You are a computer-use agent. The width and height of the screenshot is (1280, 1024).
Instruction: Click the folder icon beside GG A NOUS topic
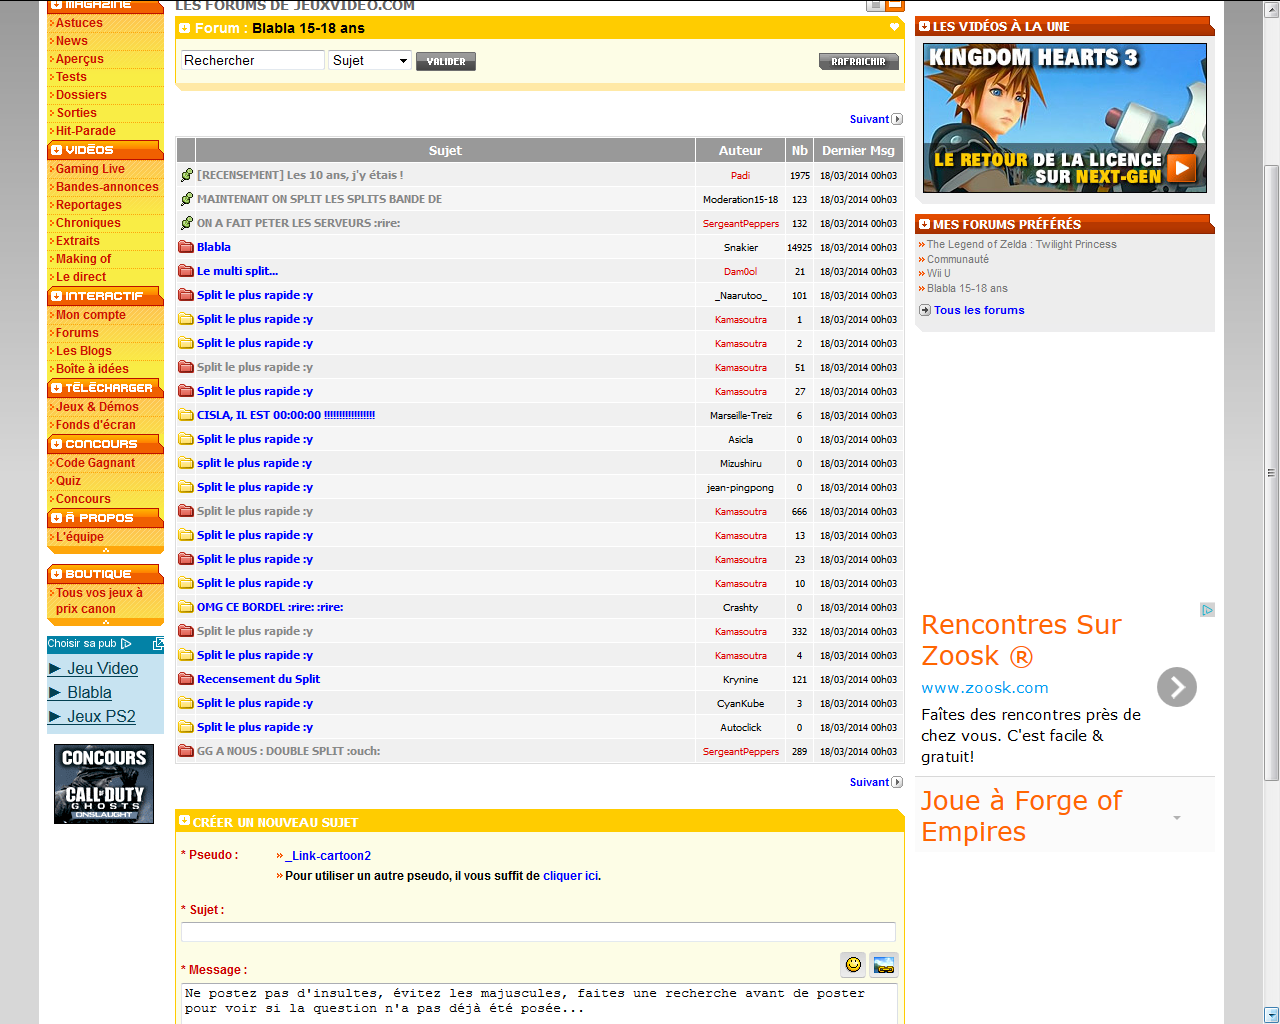(x=186, y=751)
